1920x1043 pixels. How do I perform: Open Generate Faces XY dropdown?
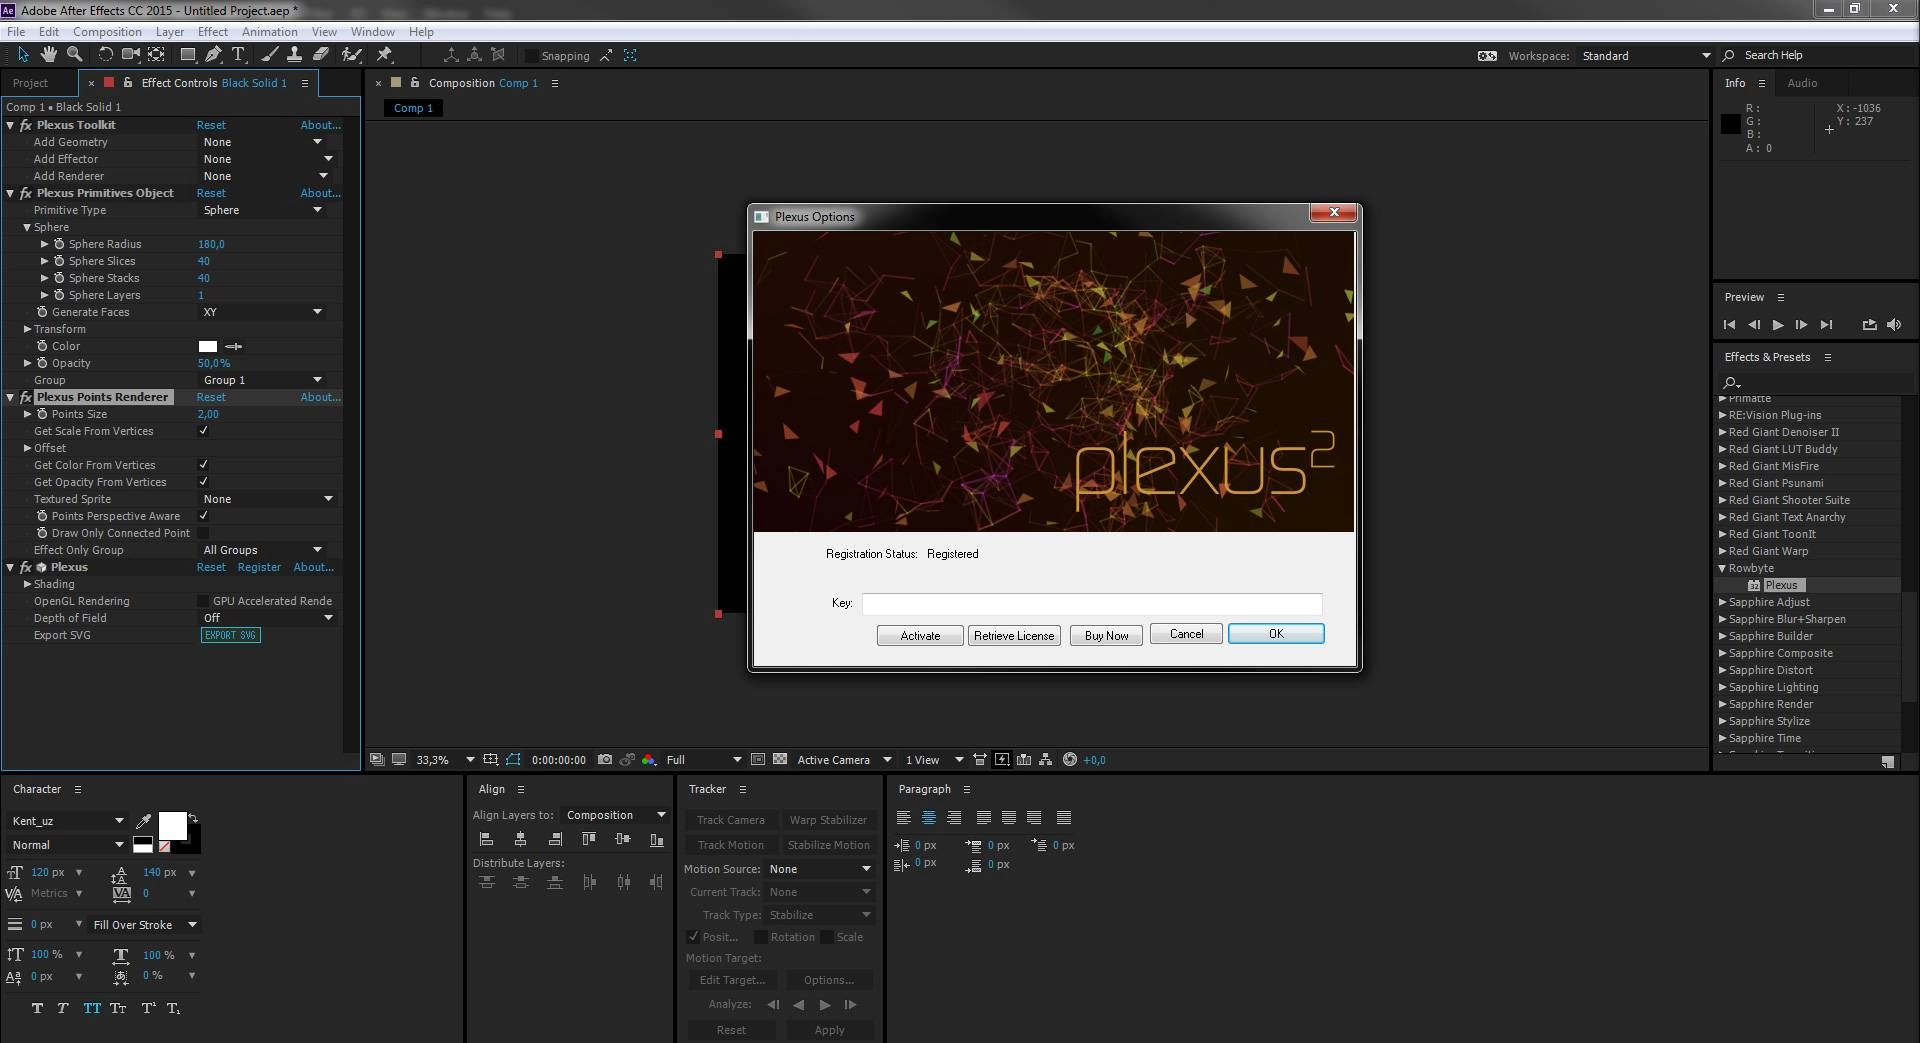click(264, 312)
